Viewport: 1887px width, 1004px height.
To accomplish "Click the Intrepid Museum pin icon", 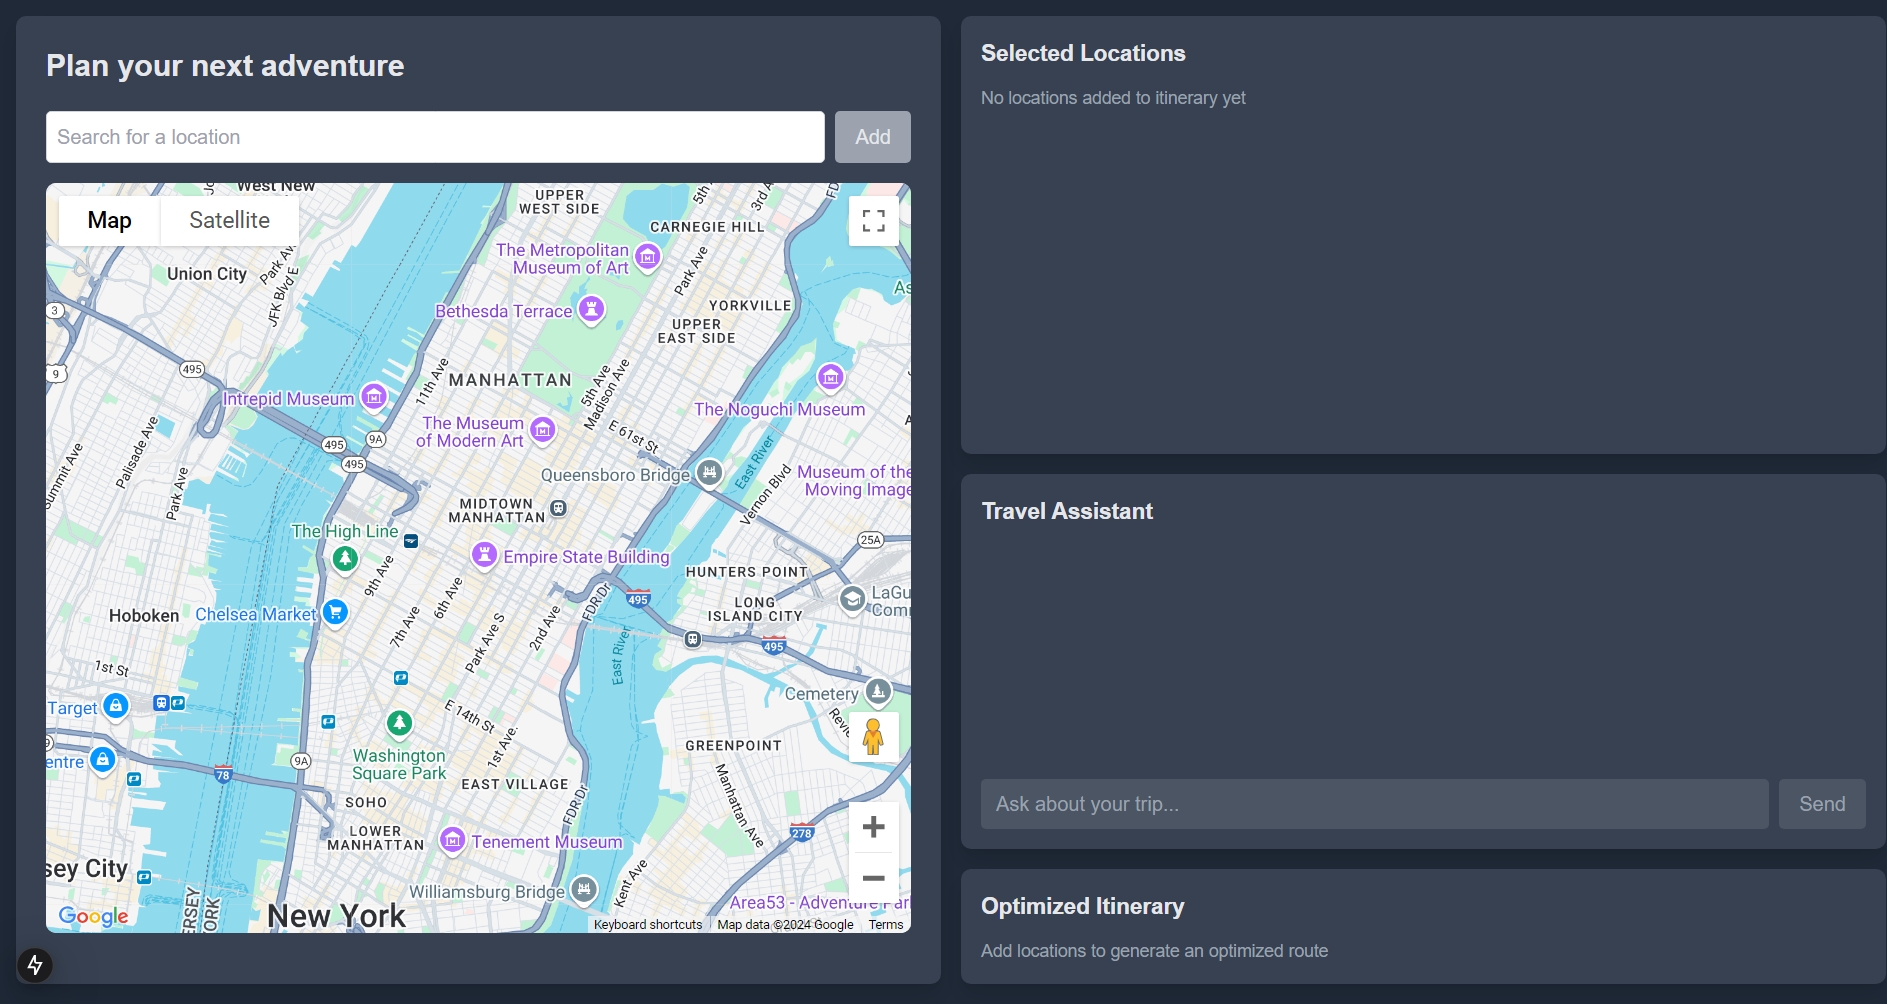I will point(374,397).
